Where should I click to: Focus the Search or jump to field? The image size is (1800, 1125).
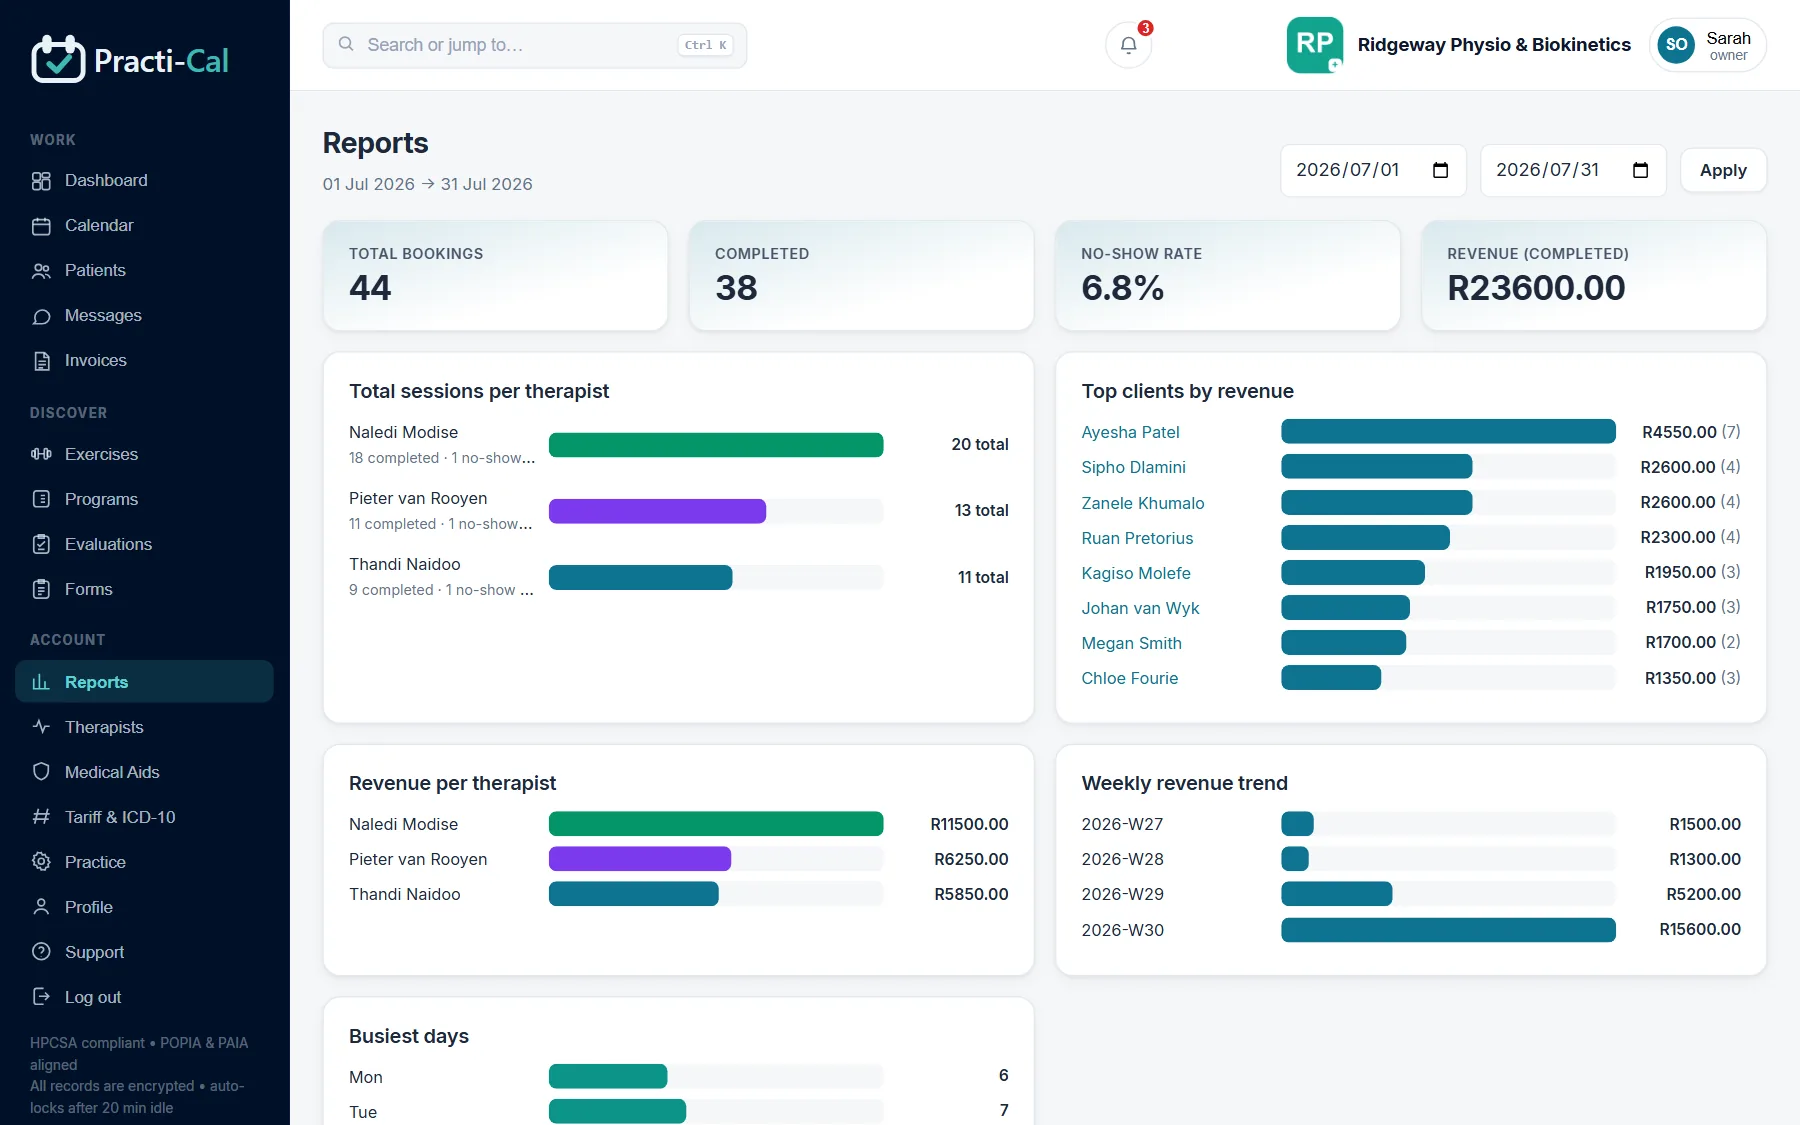coord(534,45)
